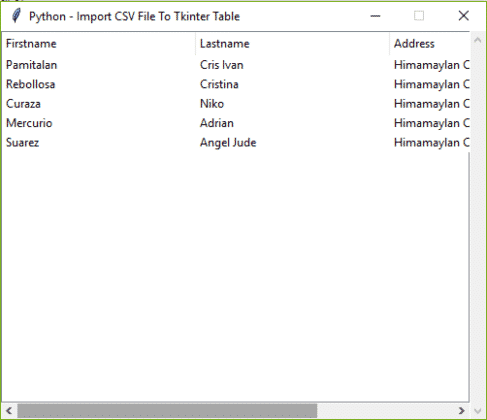The image size is (487, 420).
Task: Select the Mercurio row
Action: pos(236,123)
